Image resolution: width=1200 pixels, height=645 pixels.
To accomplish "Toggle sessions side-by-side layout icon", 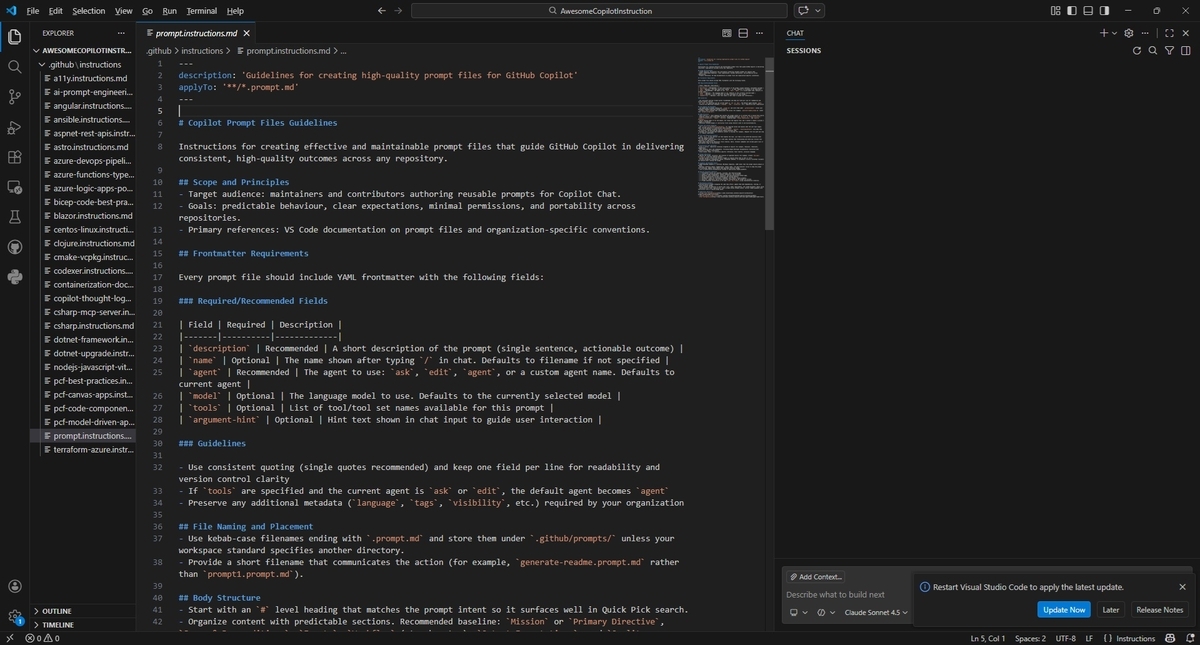I will click(1186, 50).
